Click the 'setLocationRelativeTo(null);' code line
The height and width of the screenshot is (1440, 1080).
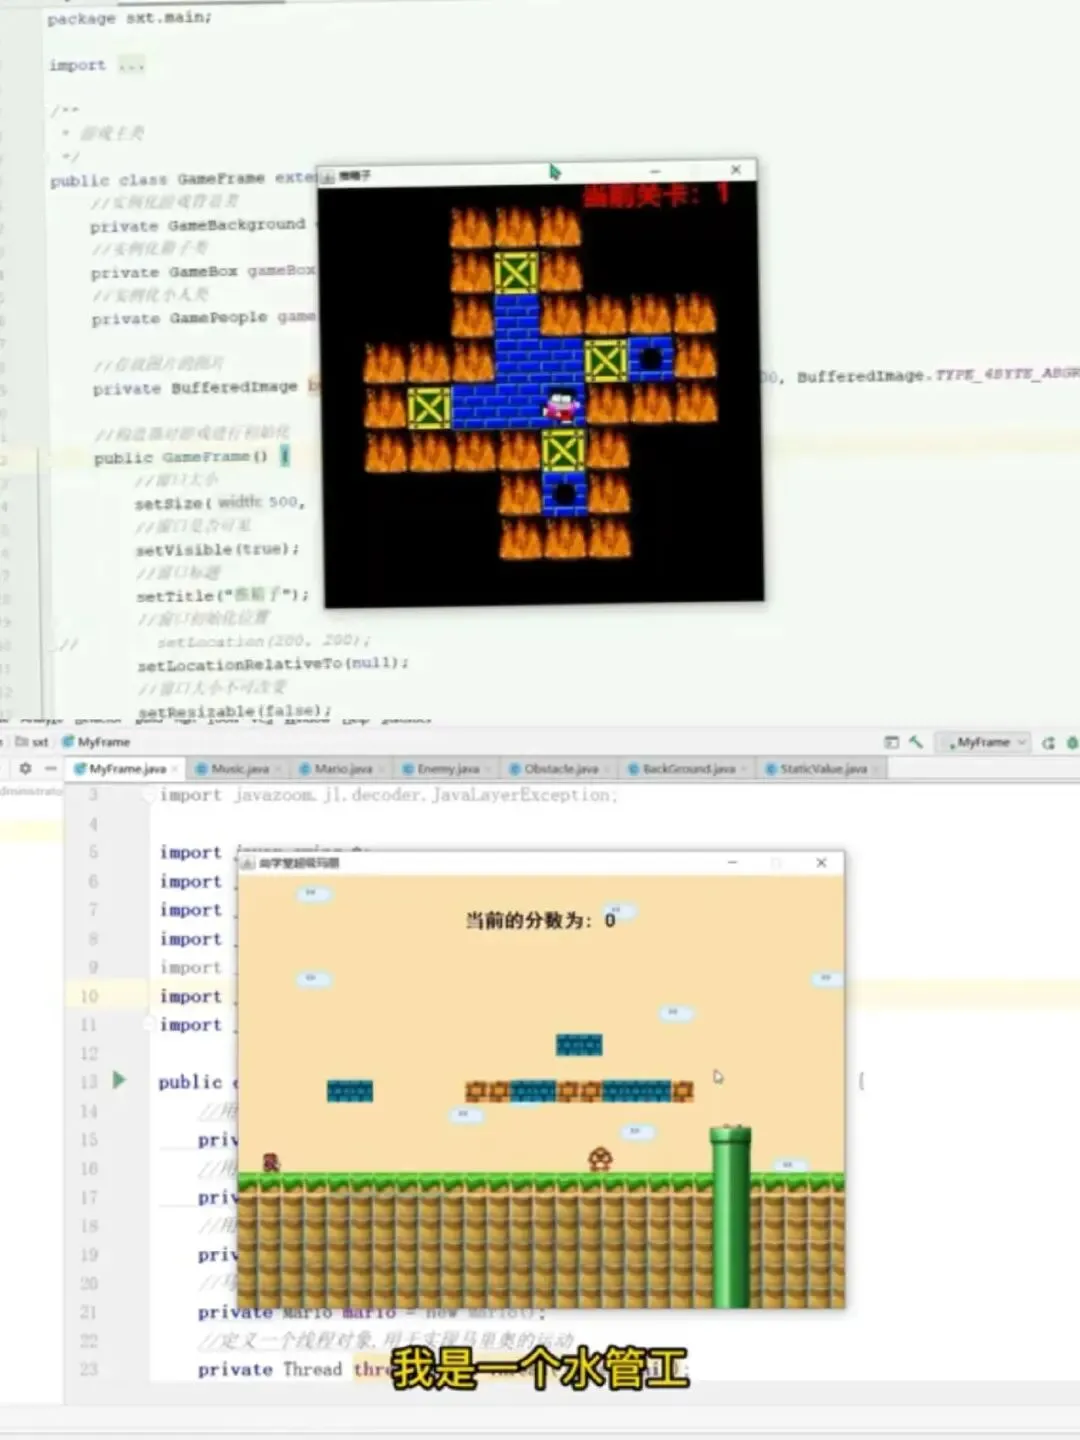(273, 664)
